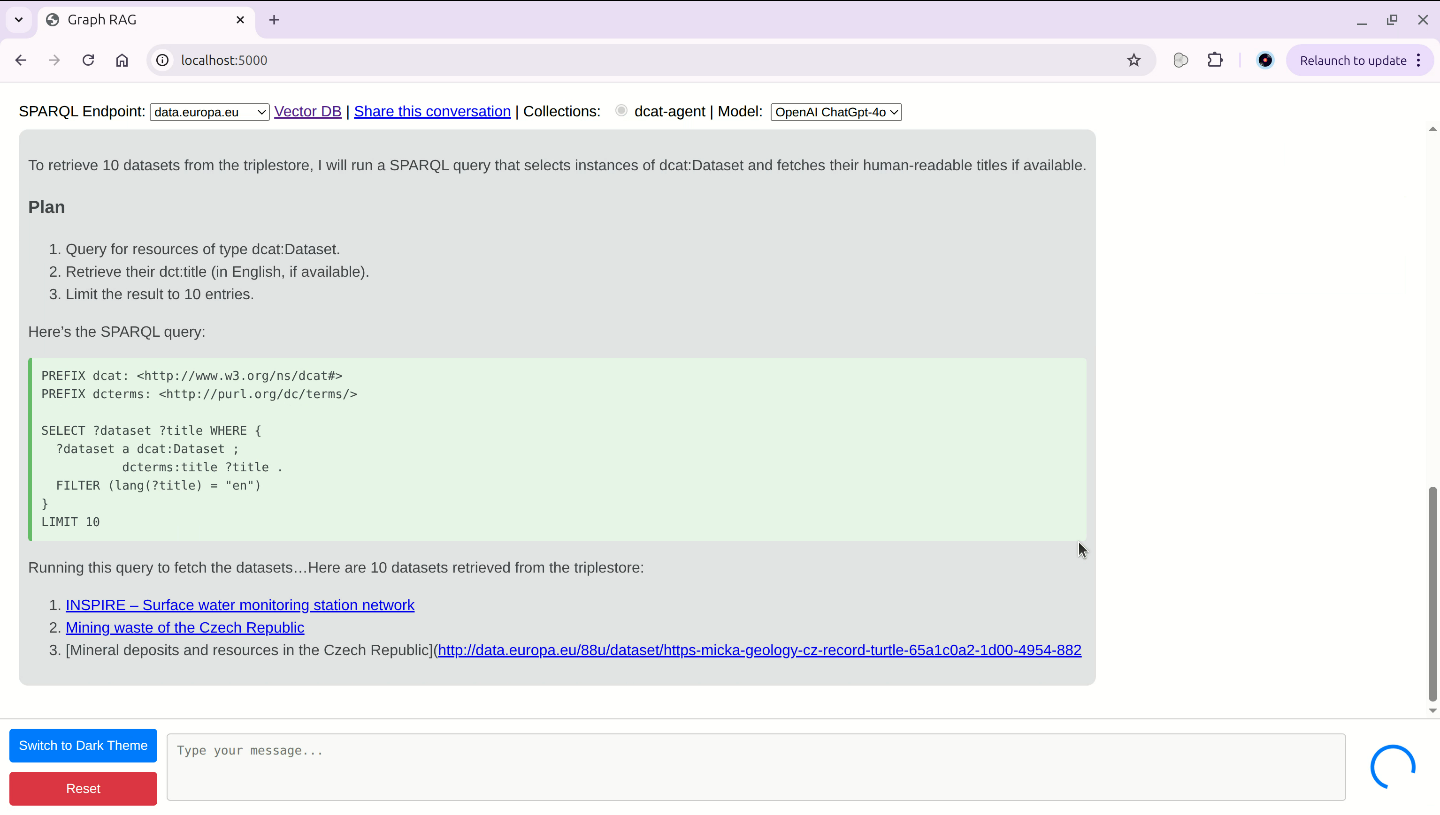This screenshot has width=1440, height=815.
Task: Focus the Type your message input field
Action: [755, 767]
